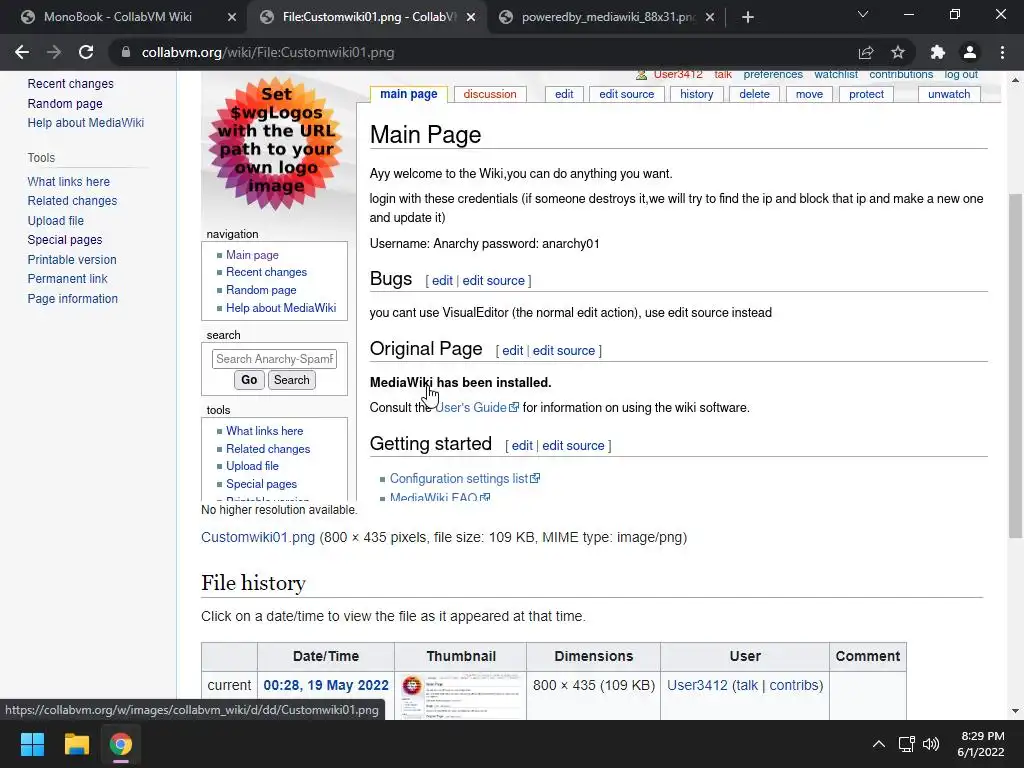Close the MonoBook - CollabVM Wiki tab
The image size is (1024, 768).
tap(232, 17)
